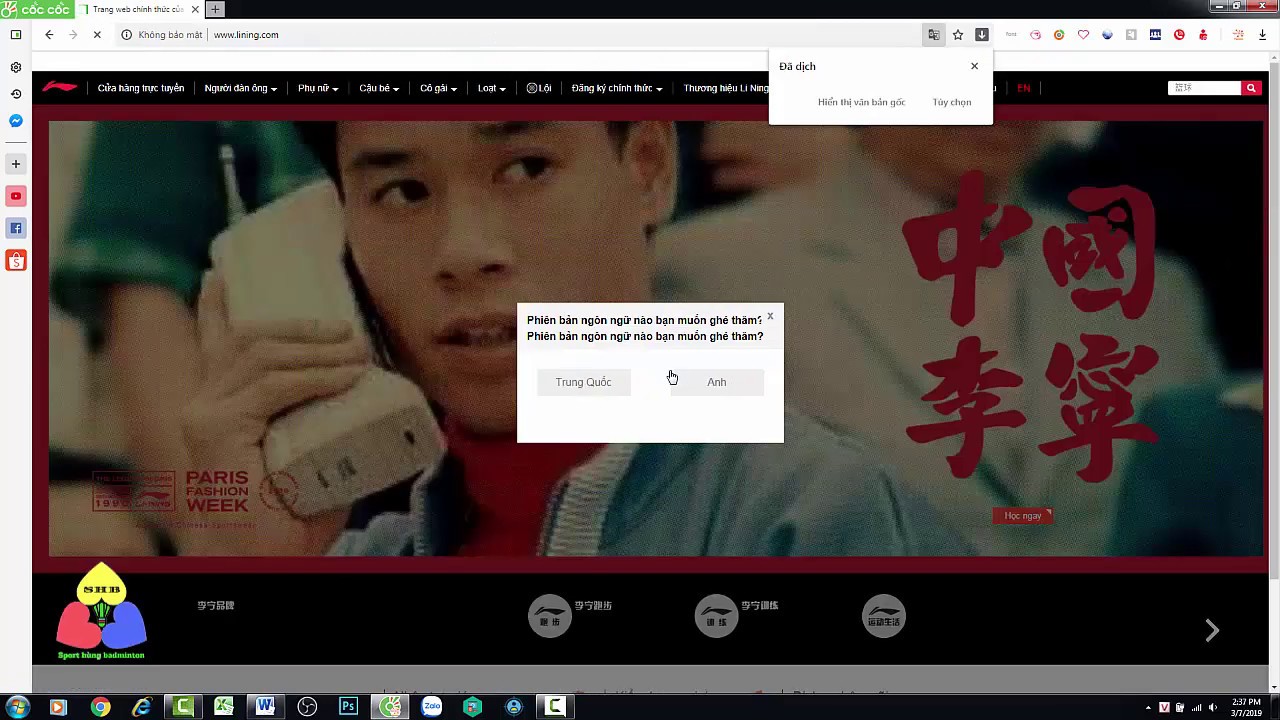Add a new sidebar shortcut with plus
The width and height of the screenshot is (1280, 720).
(16, 163)
